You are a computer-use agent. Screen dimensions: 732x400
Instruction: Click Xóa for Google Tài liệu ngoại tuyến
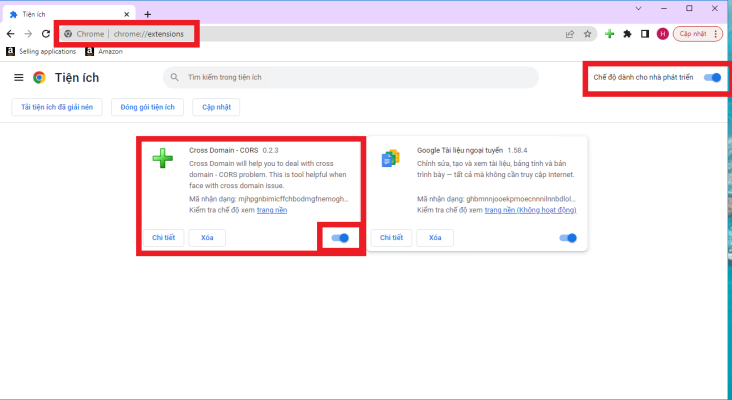(x=435, y=238)
